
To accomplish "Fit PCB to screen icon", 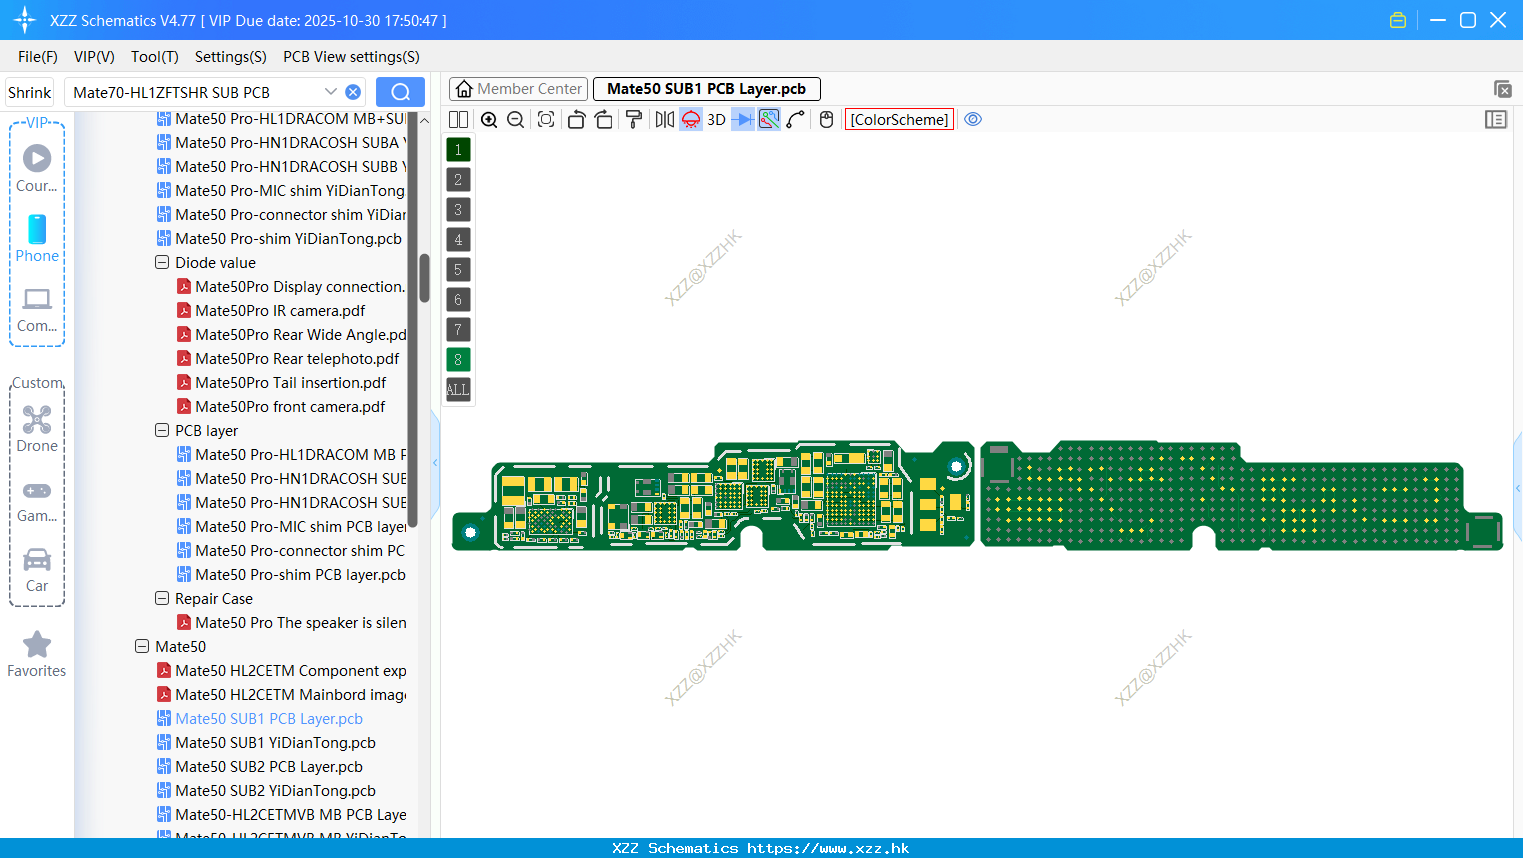I will pos(546,120).
